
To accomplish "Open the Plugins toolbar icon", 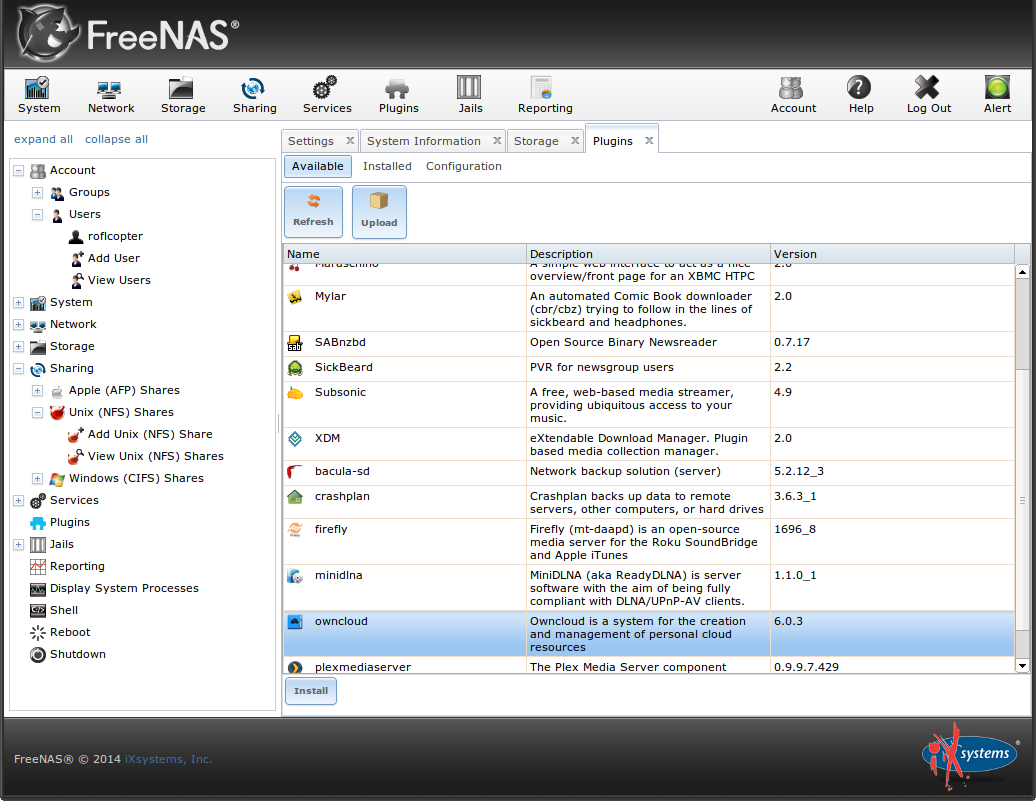I will 398,95.
